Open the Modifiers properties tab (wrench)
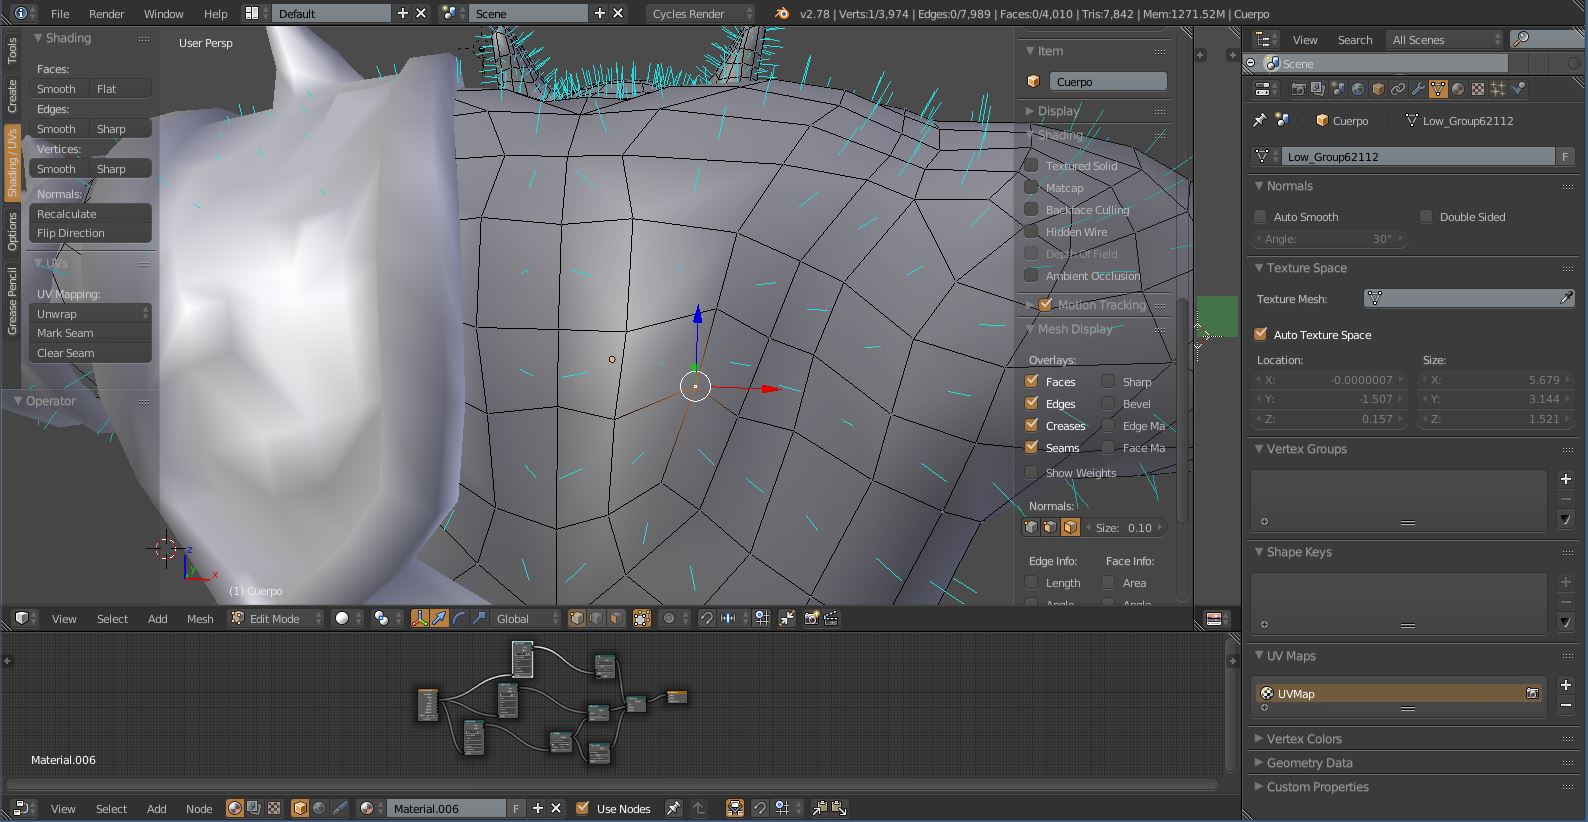Viewport: 1588px width, 822px height. click(1418, 89)
